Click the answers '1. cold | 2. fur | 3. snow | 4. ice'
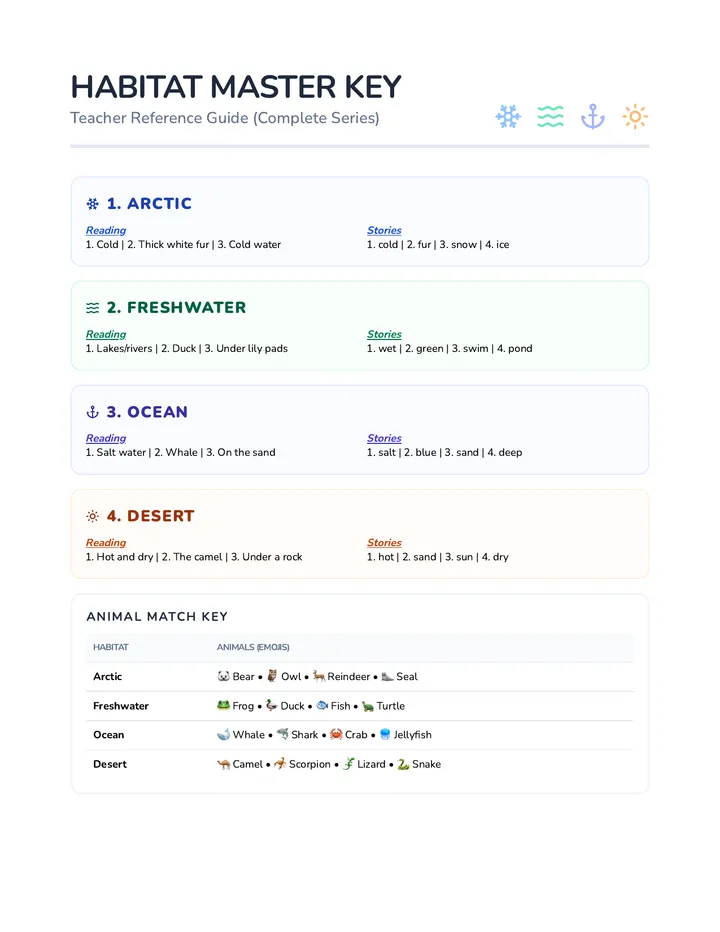 click(x=438, y=244)
